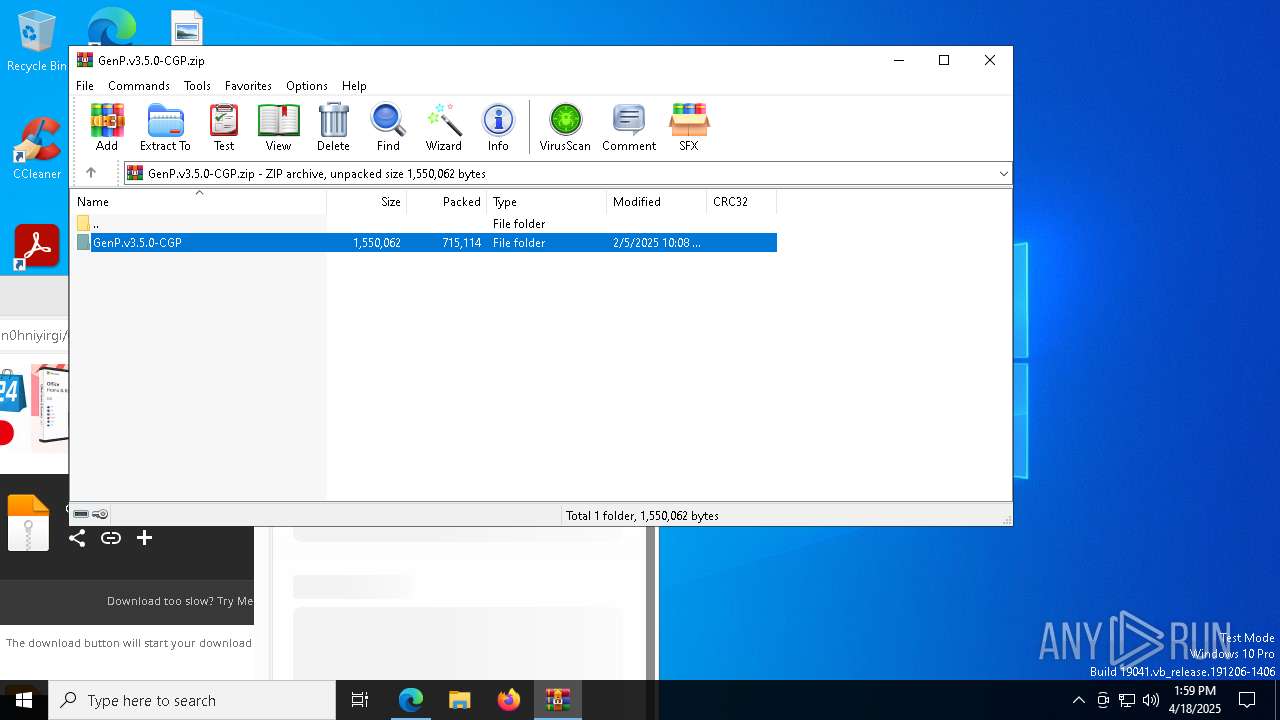Click the volume tray icon
This screenshot has height=720, width=1280.
1151,700
